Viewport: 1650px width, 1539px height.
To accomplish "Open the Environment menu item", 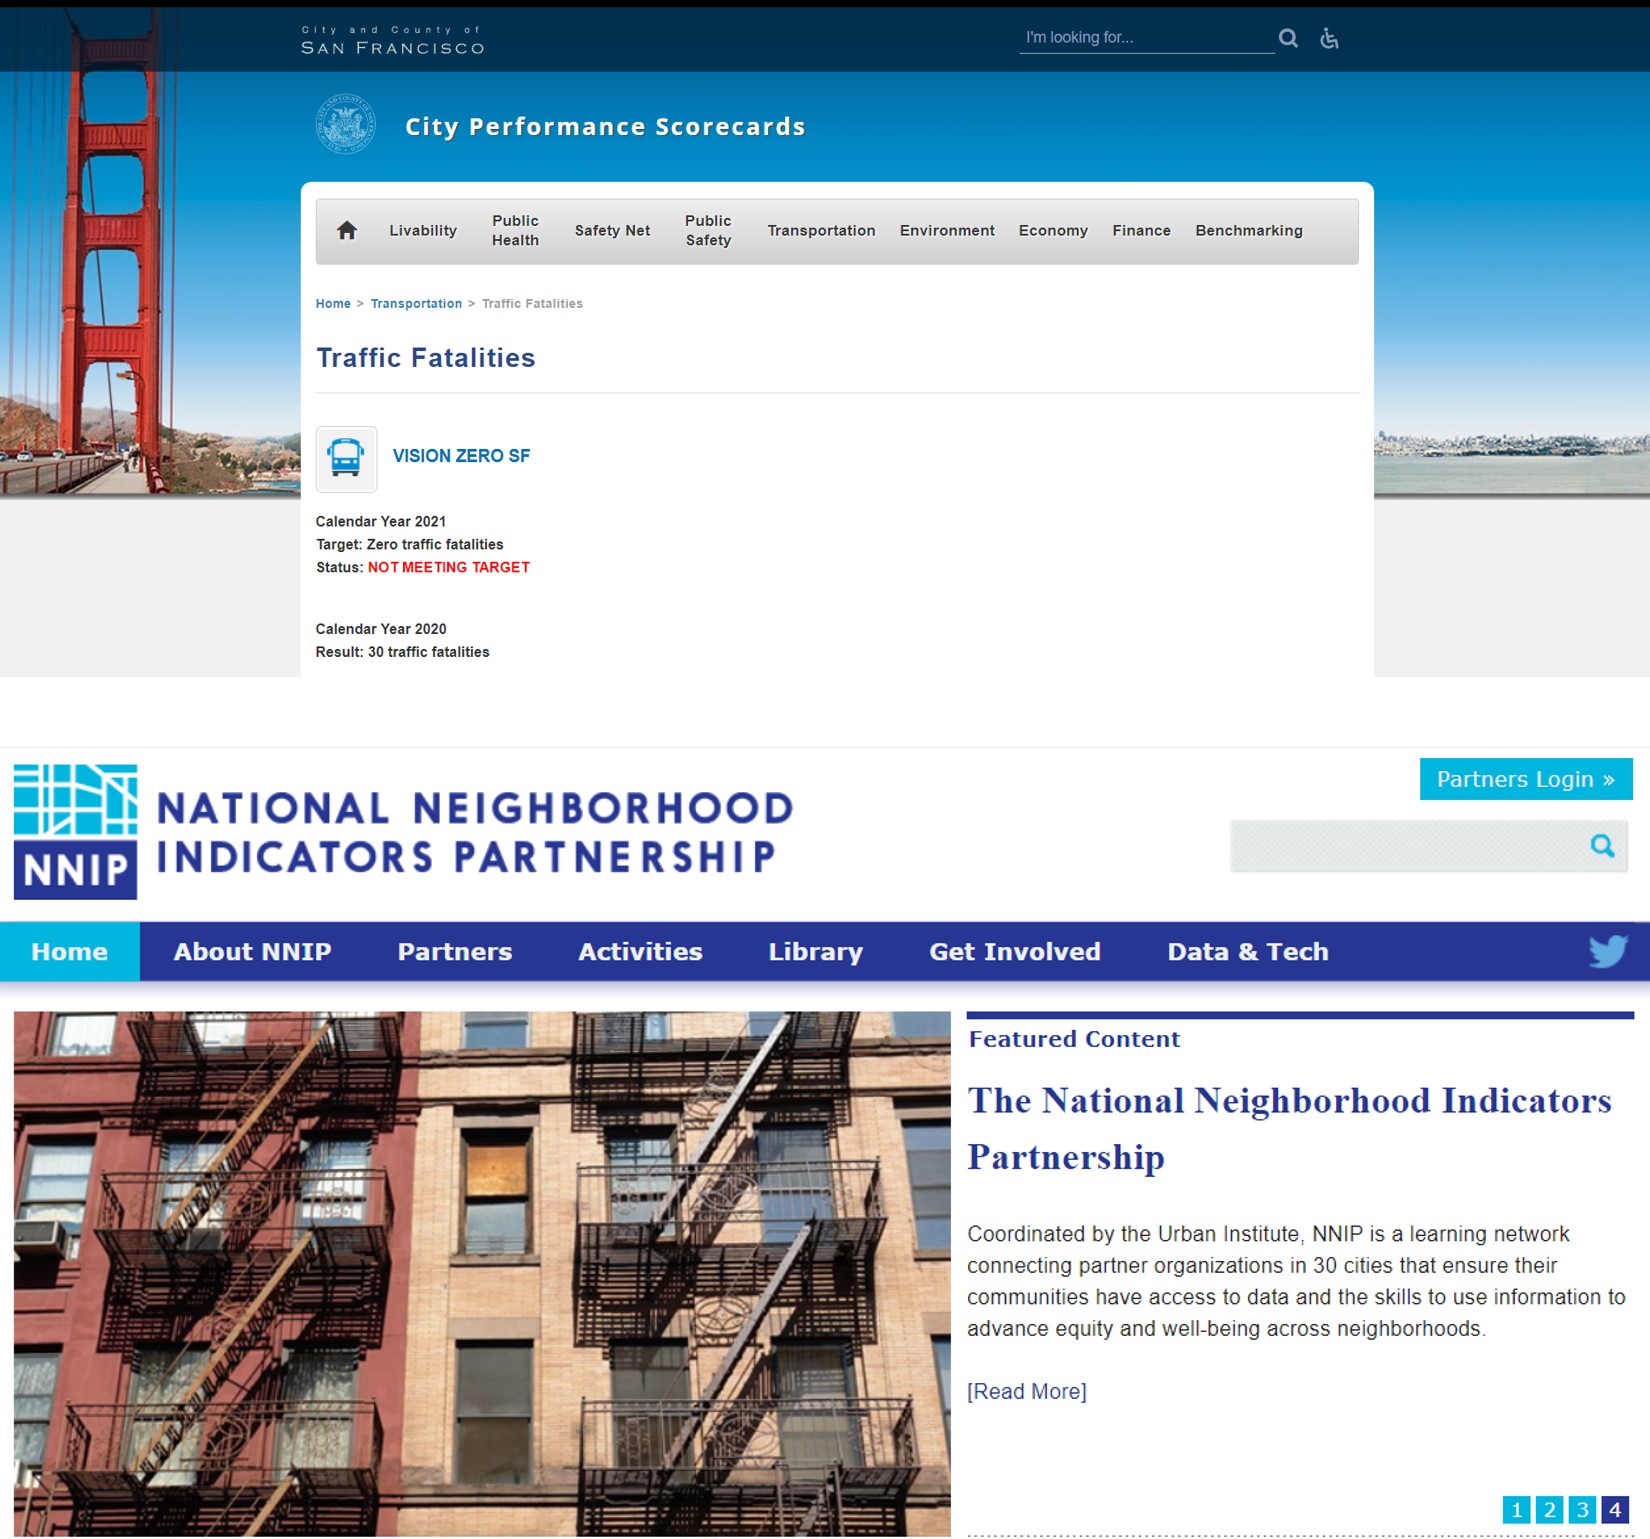I will 947,231.
